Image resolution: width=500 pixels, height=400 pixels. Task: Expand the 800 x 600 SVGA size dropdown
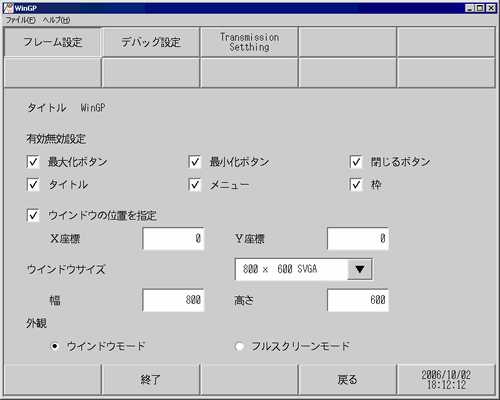tap(360, 269)
